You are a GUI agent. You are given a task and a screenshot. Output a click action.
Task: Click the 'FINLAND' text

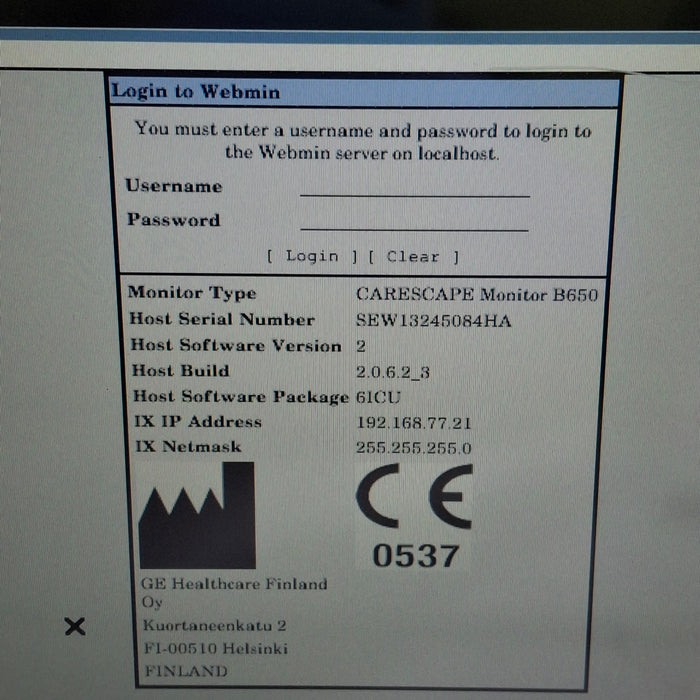pos(186,671)
